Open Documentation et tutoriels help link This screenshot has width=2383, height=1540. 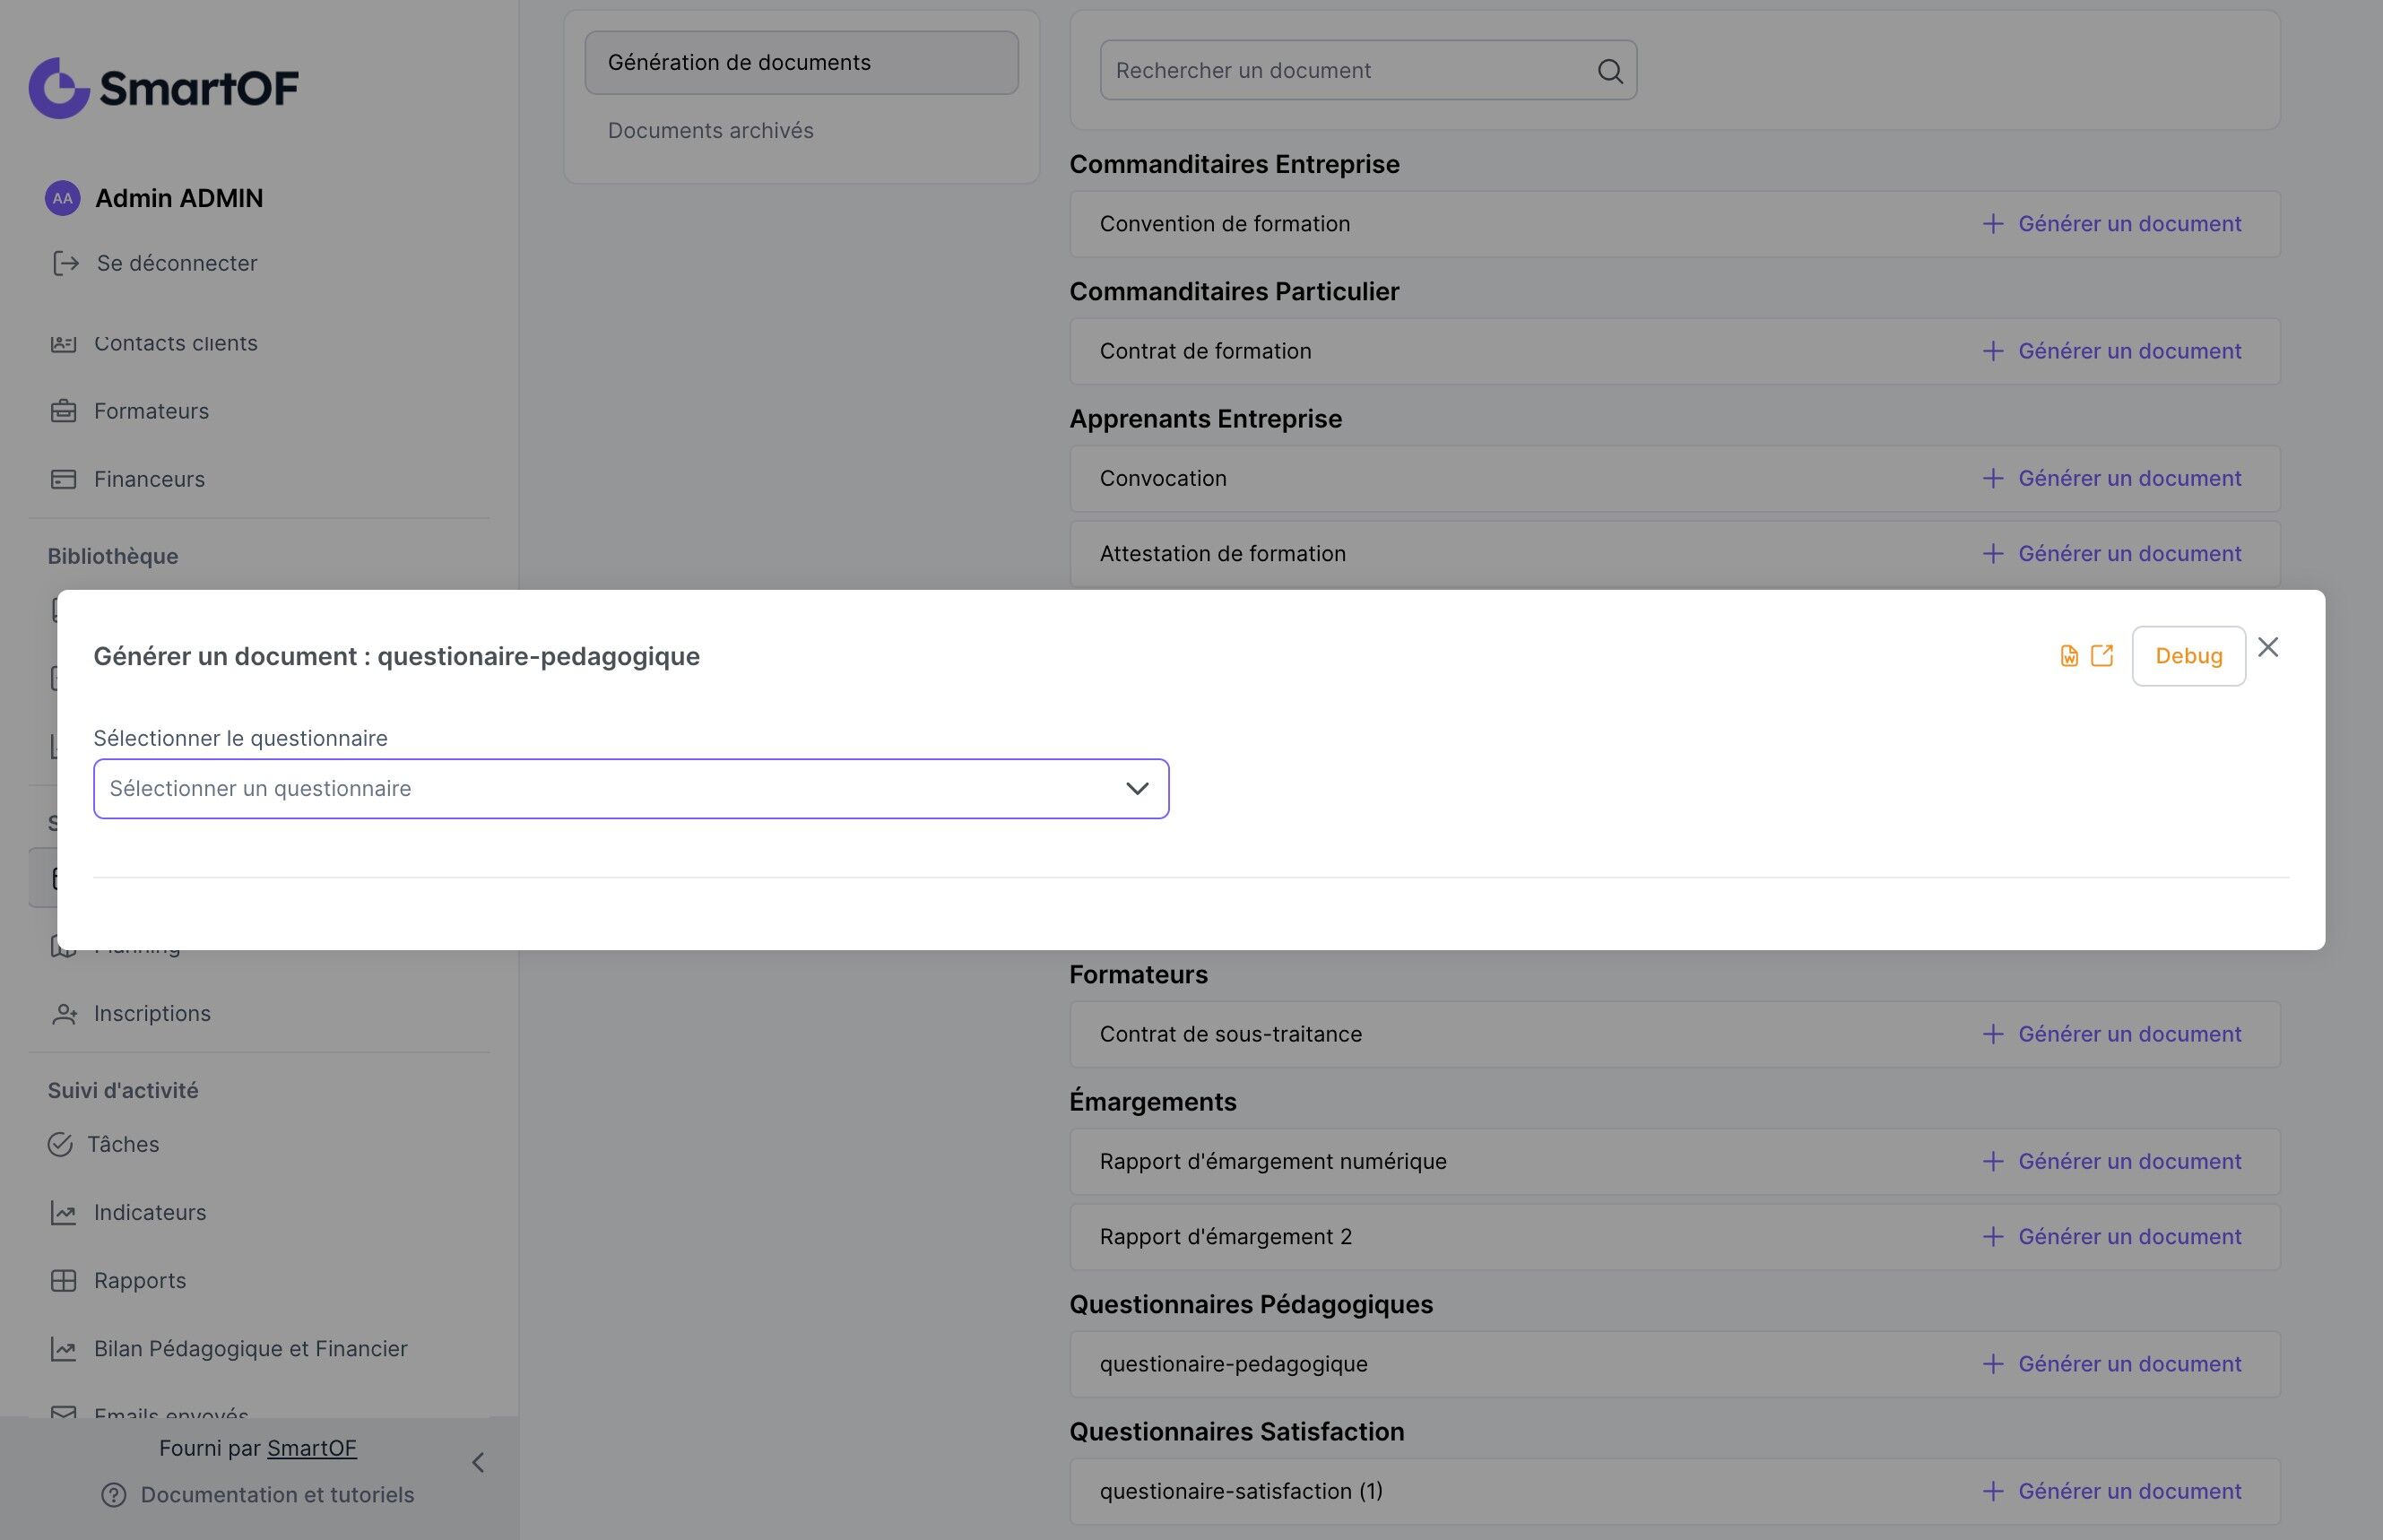coord(277,1495)
